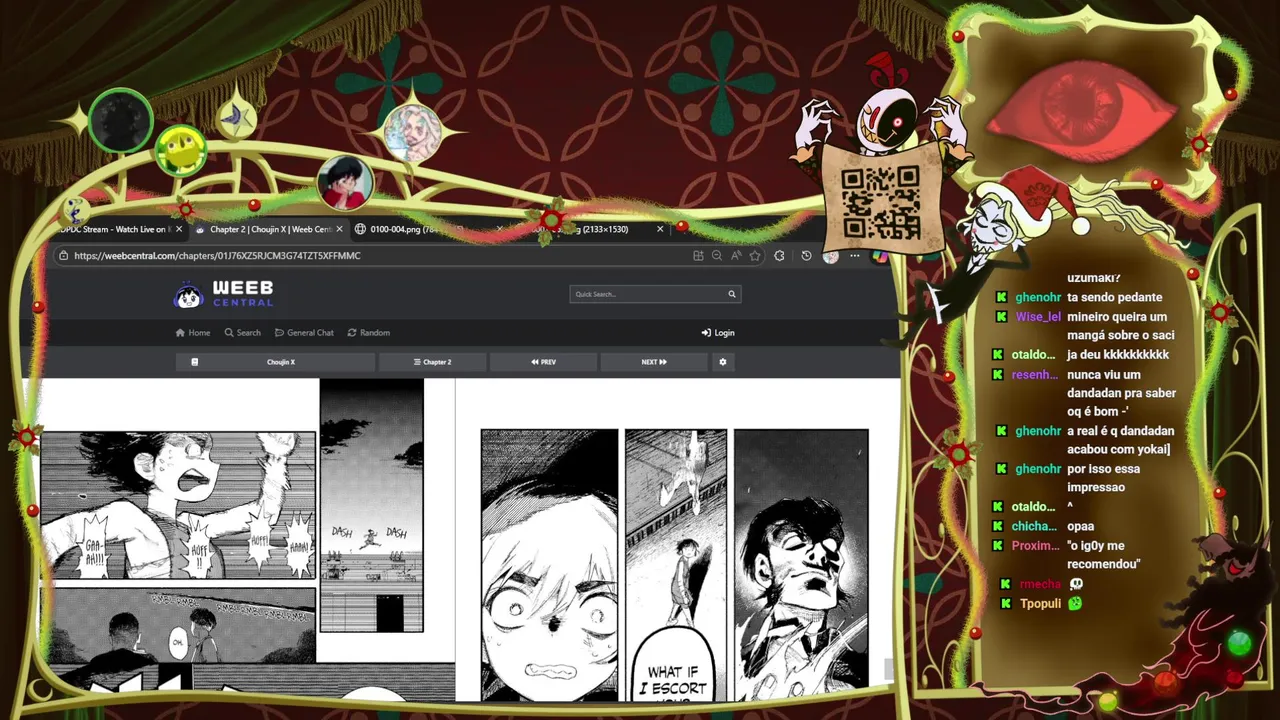Image resolution: width=1280 pixels, height=720 pixels.
Task: Open browser history icon
Action: [806, 256]
